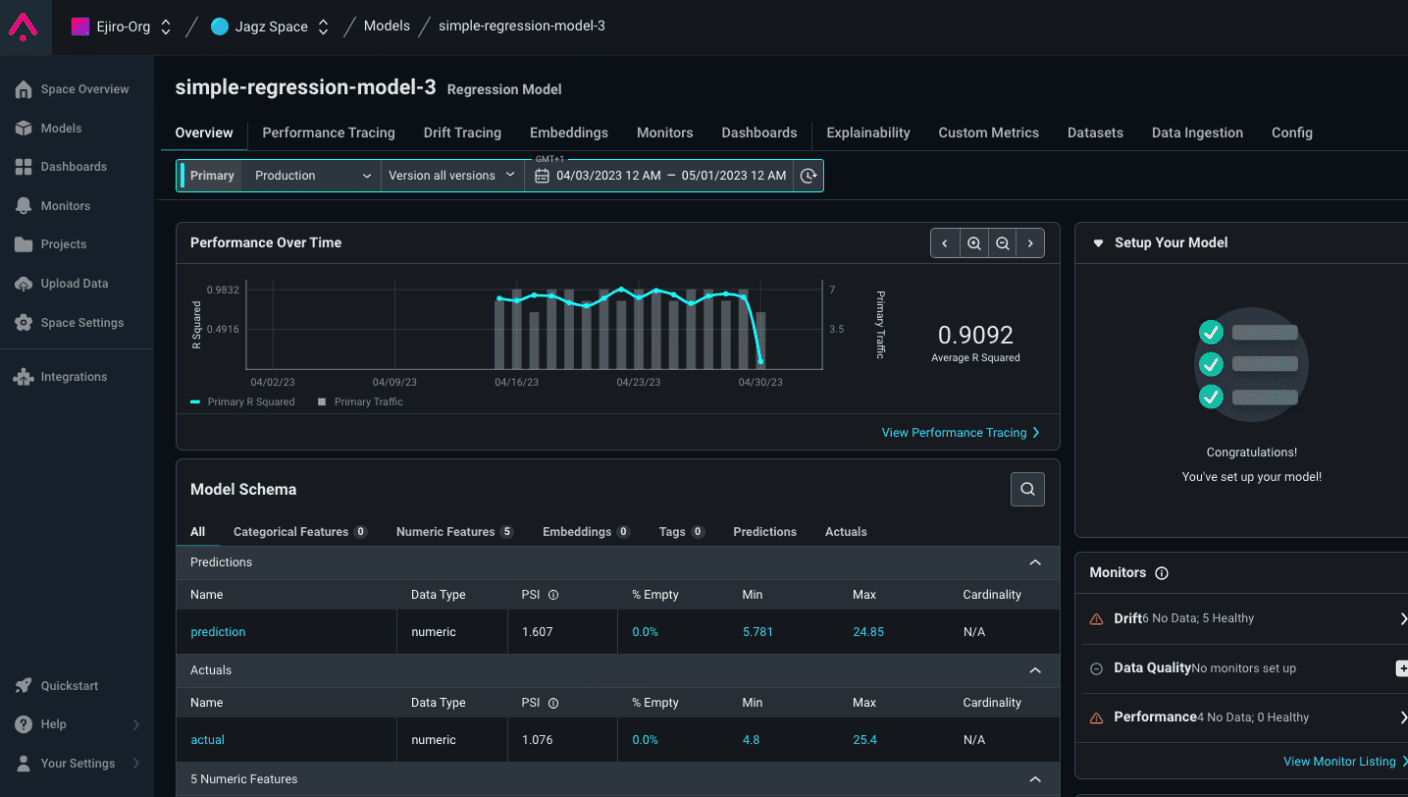1408x797 pixels.
Task: Zoom in on Performance Over Time chart
Action: click(973, 243)
